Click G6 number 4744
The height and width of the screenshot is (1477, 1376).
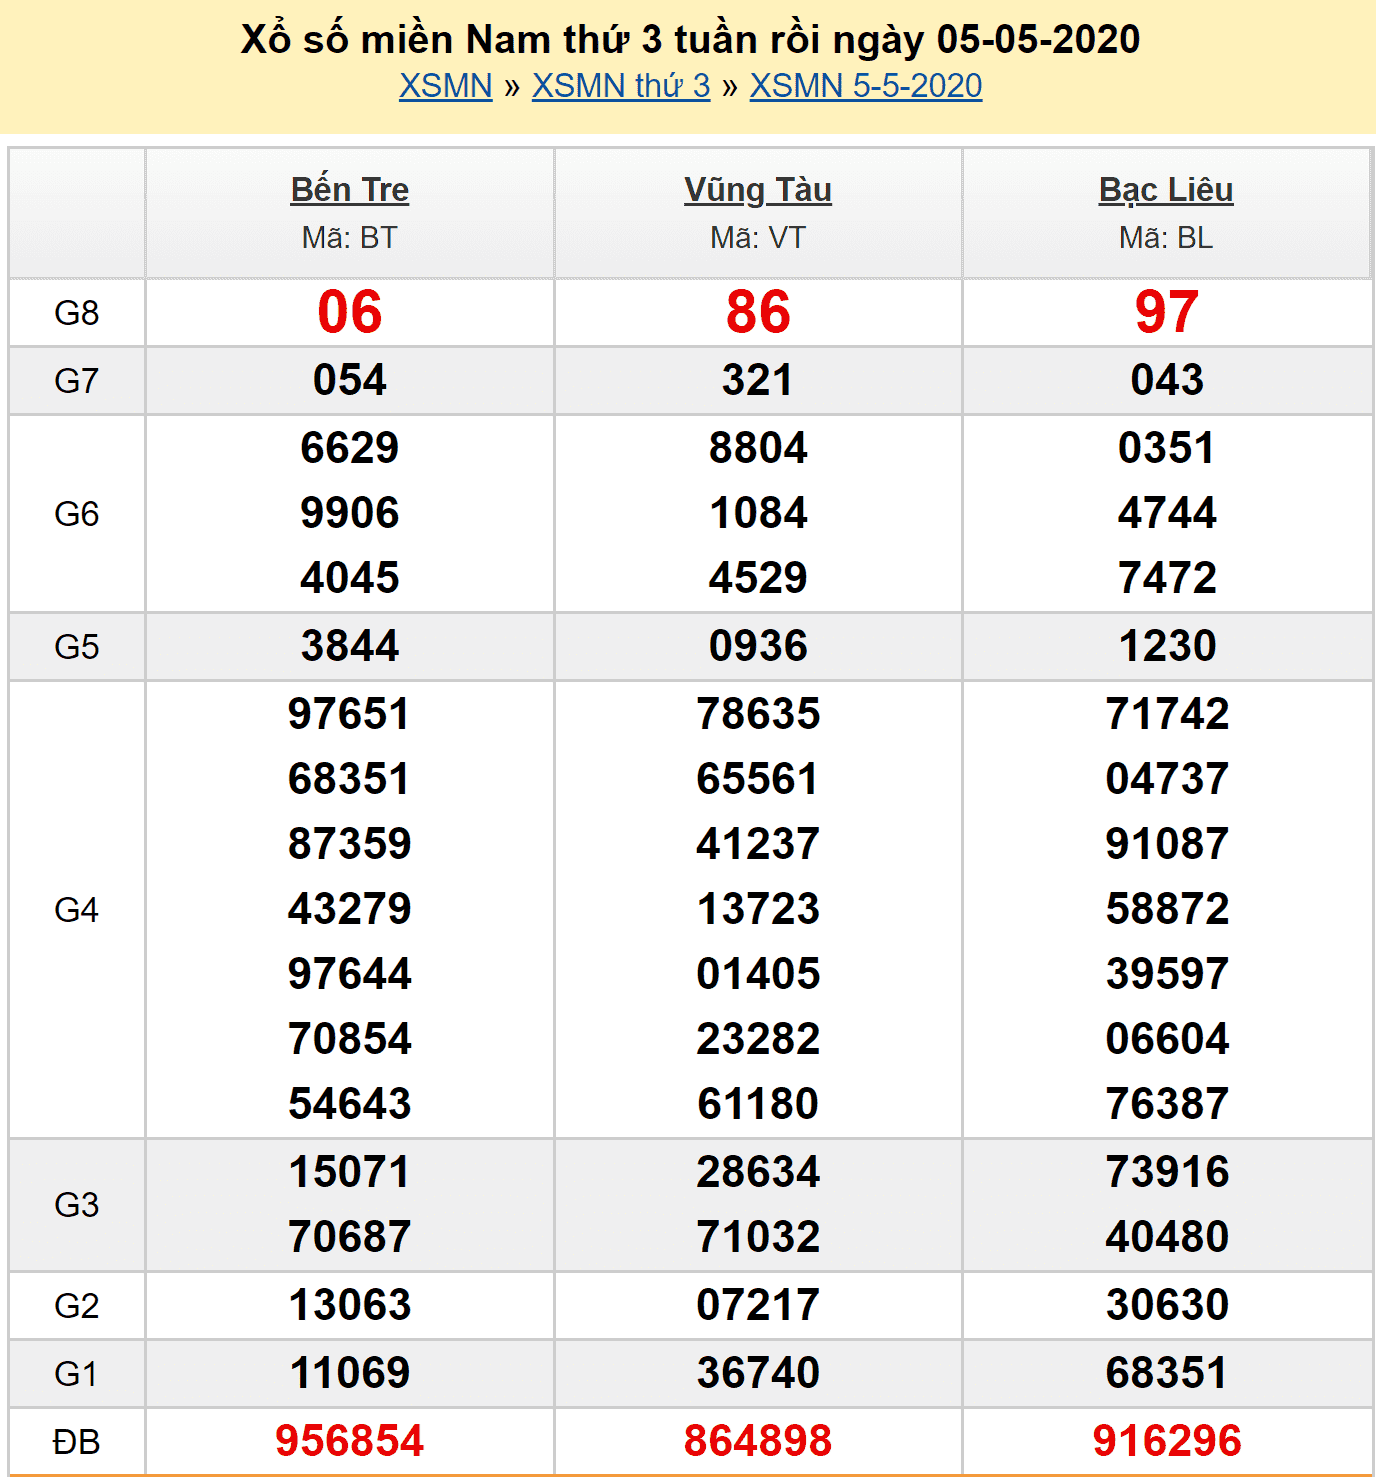tap(1167, 513)
